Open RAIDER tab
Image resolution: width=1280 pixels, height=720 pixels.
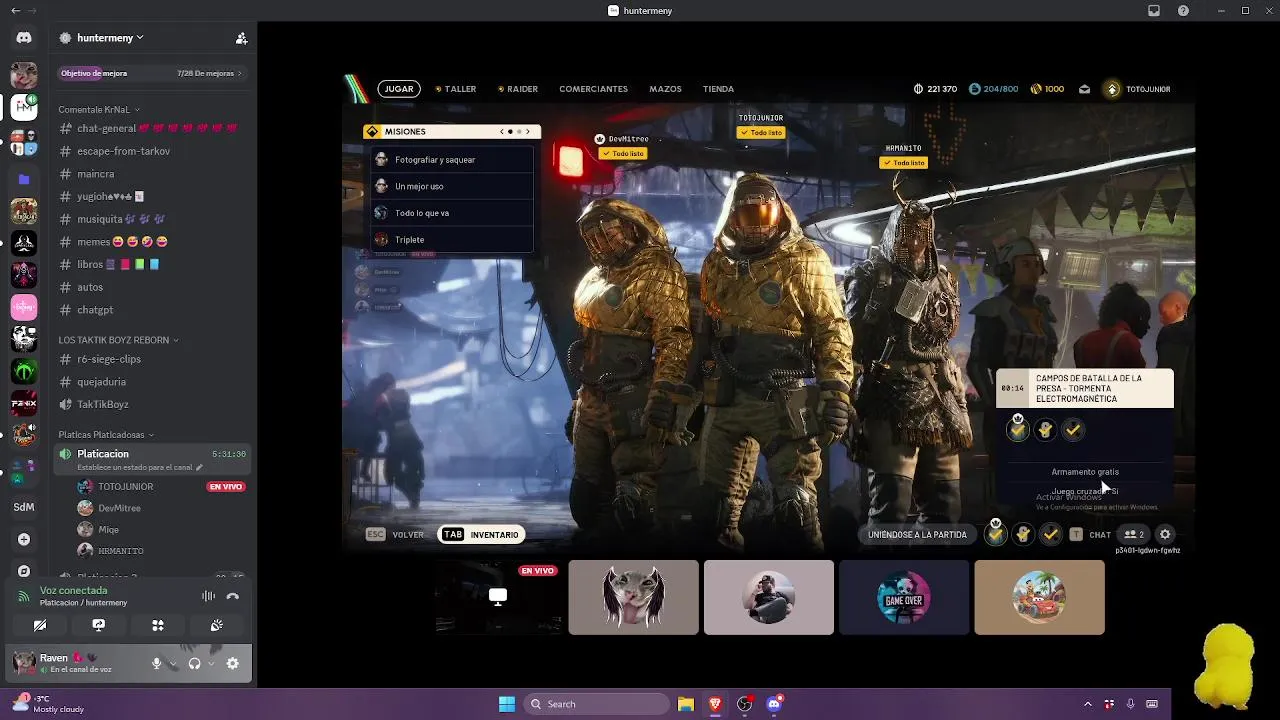[x=518, y=89]
